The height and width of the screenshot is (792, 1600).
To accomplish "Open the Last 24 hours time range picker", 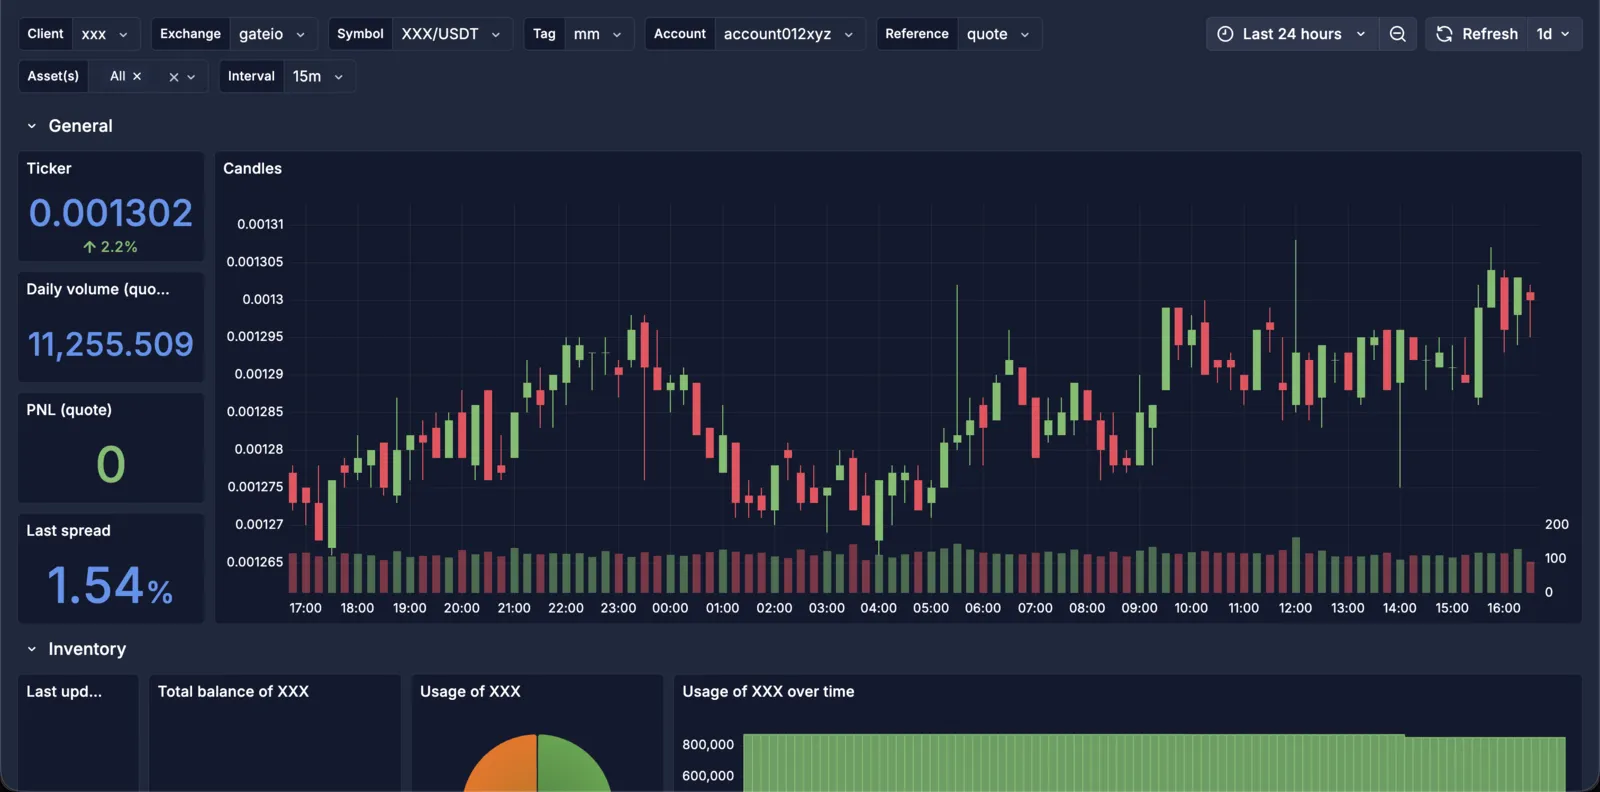I will tap(1292, 34).
